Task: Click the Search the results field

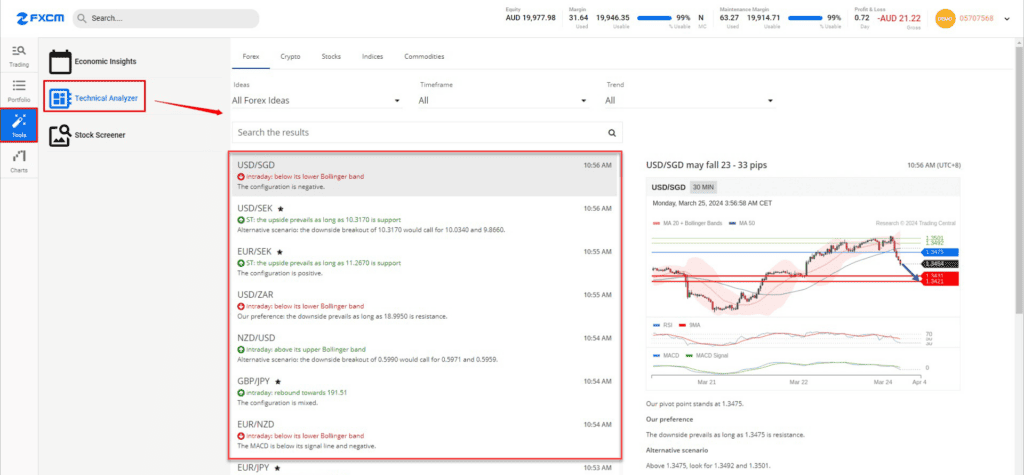Action: [x=418, y=132]
